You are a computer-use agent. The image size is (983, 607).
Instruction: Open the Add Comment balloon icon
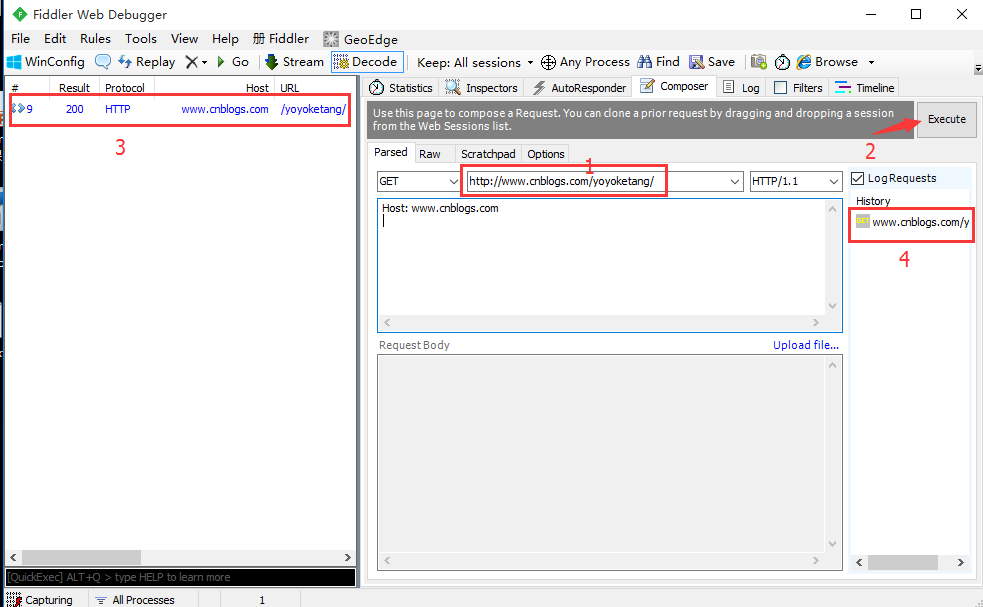click(103, 61)
